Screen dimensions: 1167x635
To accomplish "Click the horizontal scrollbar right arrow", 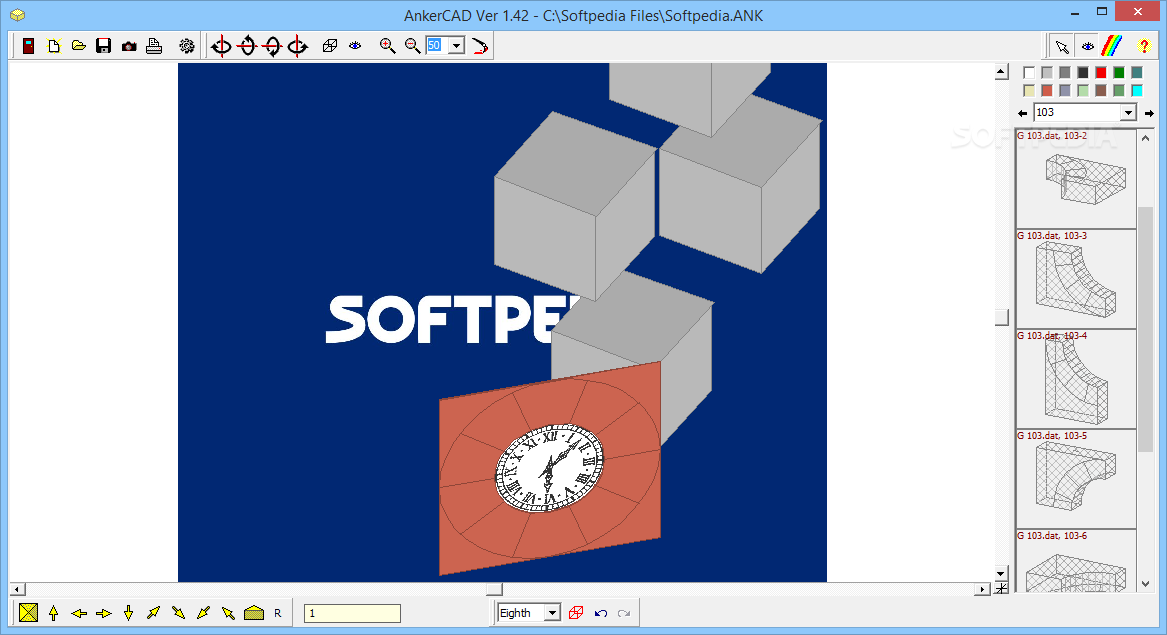I will pos(982,589).
